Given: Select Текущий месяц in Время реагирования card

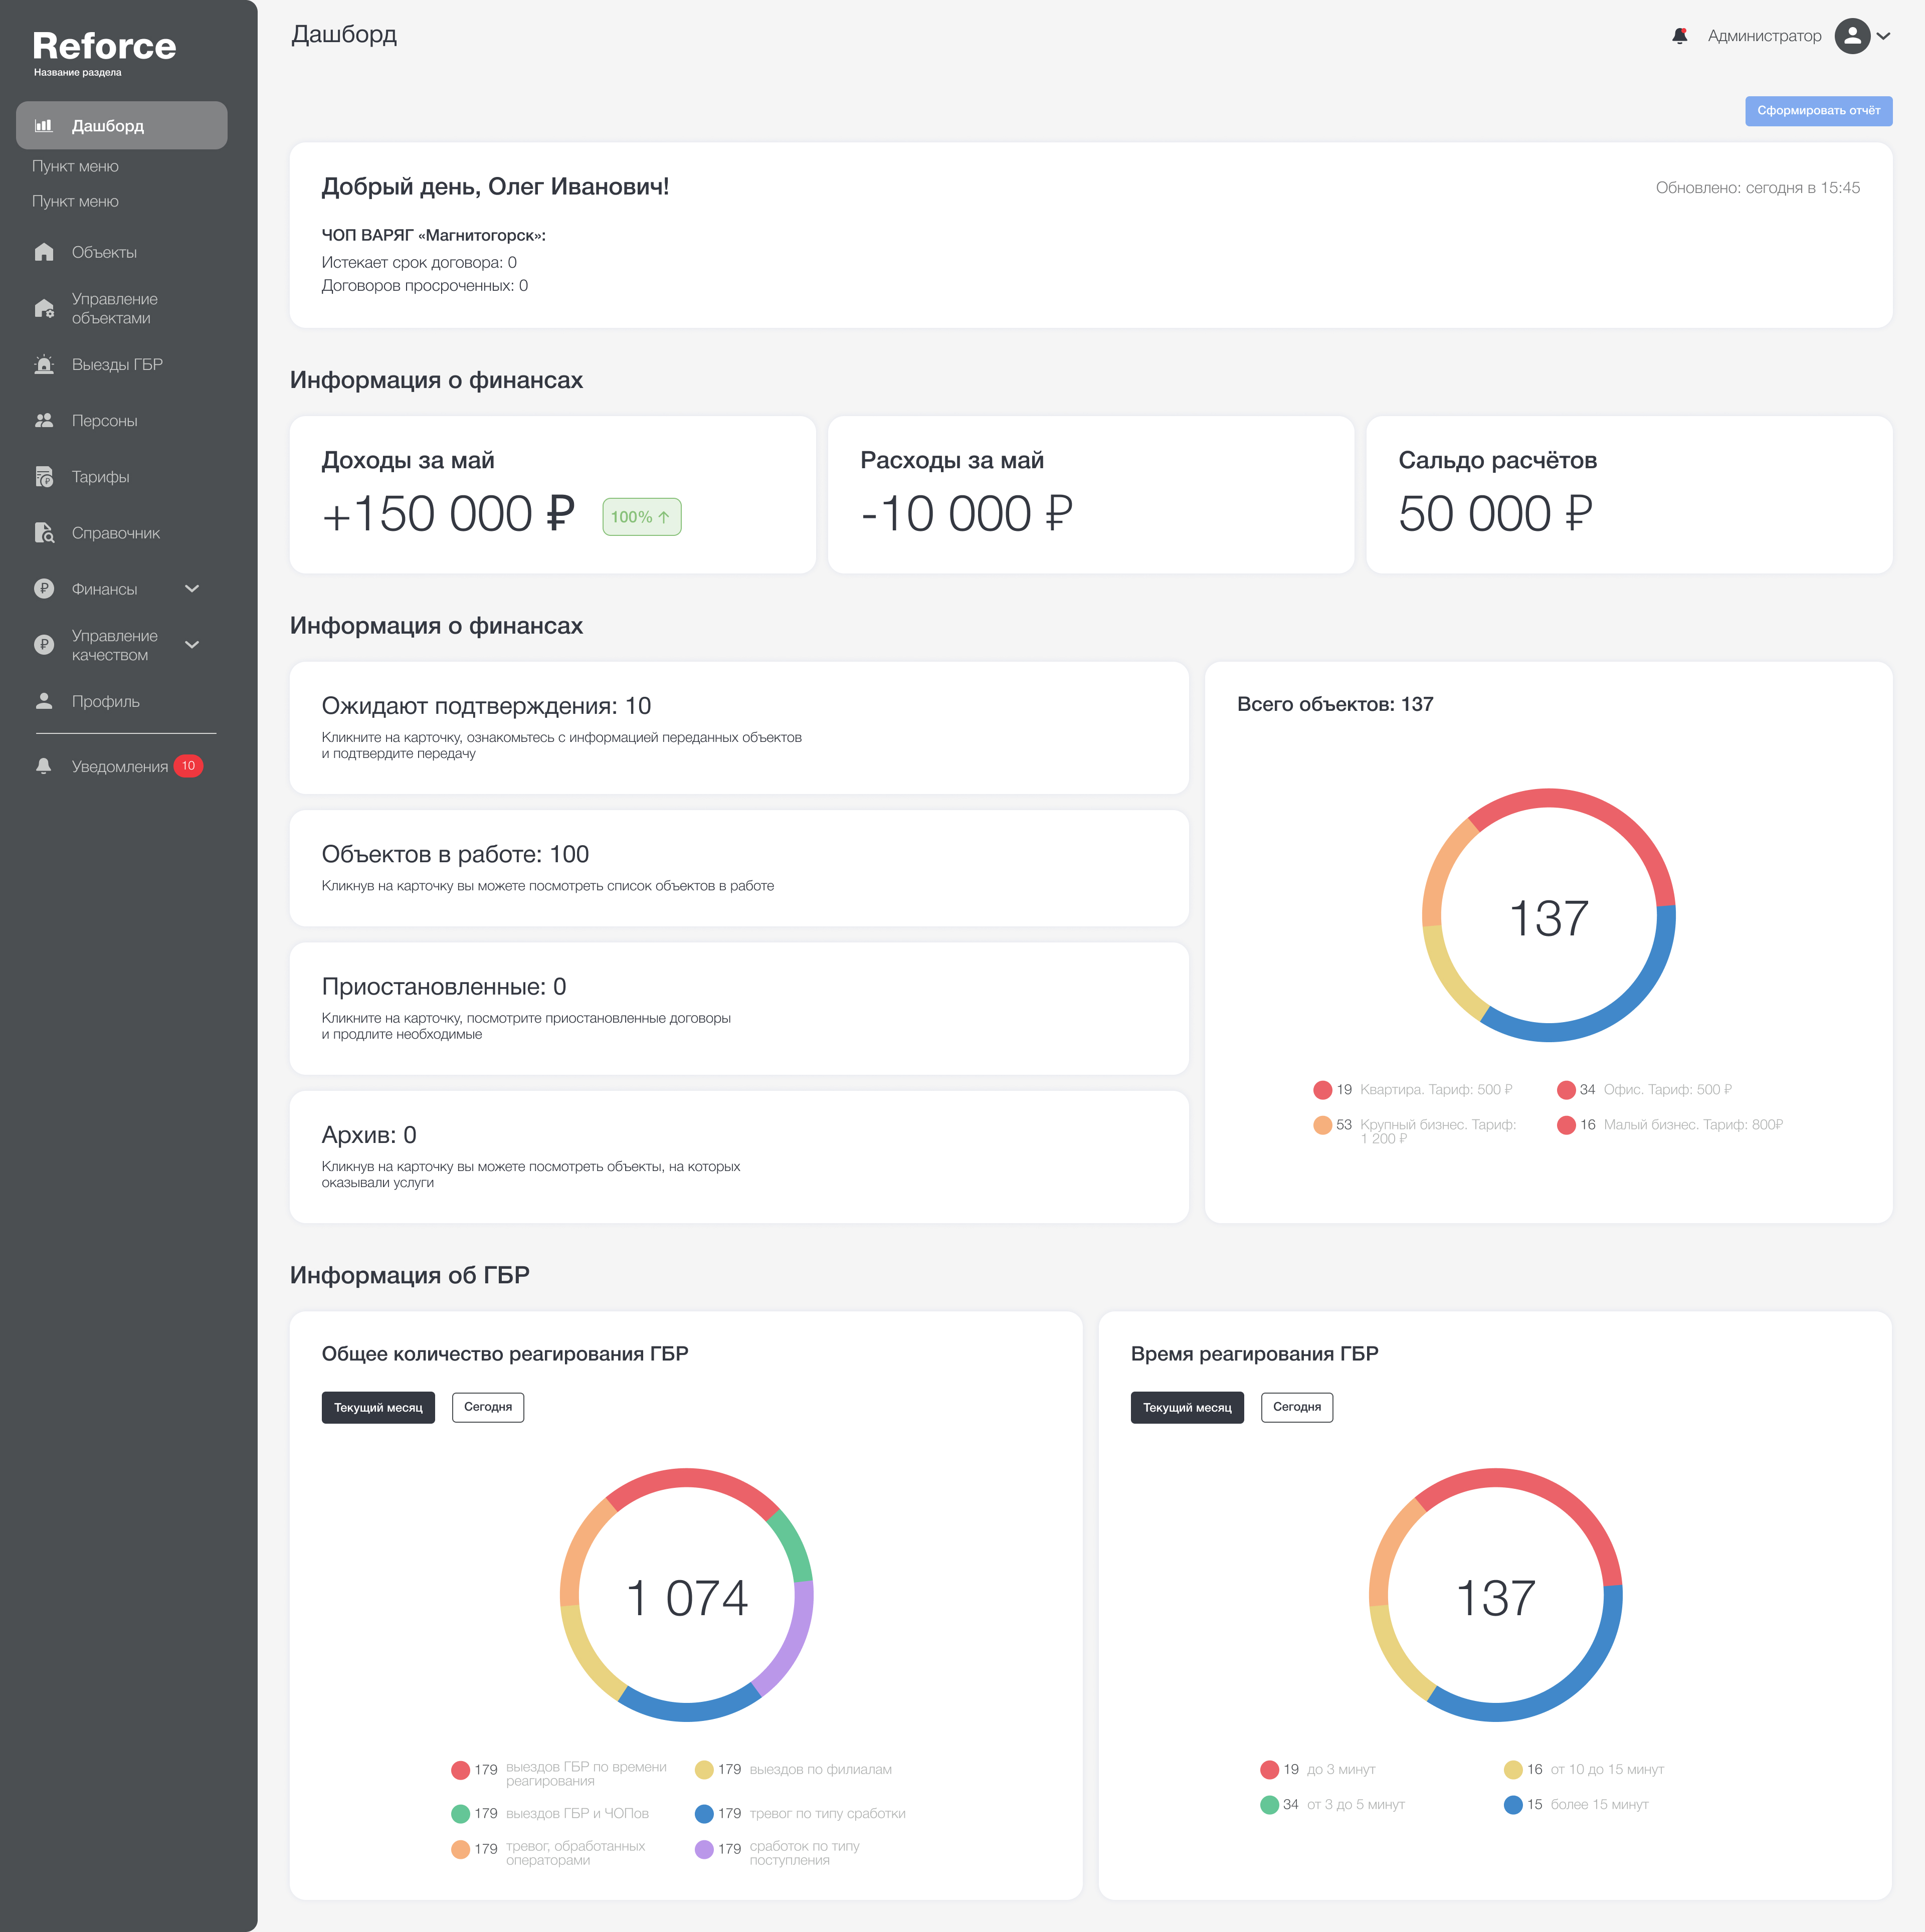Looking at the screenshot, I should coord(1187,1407).
